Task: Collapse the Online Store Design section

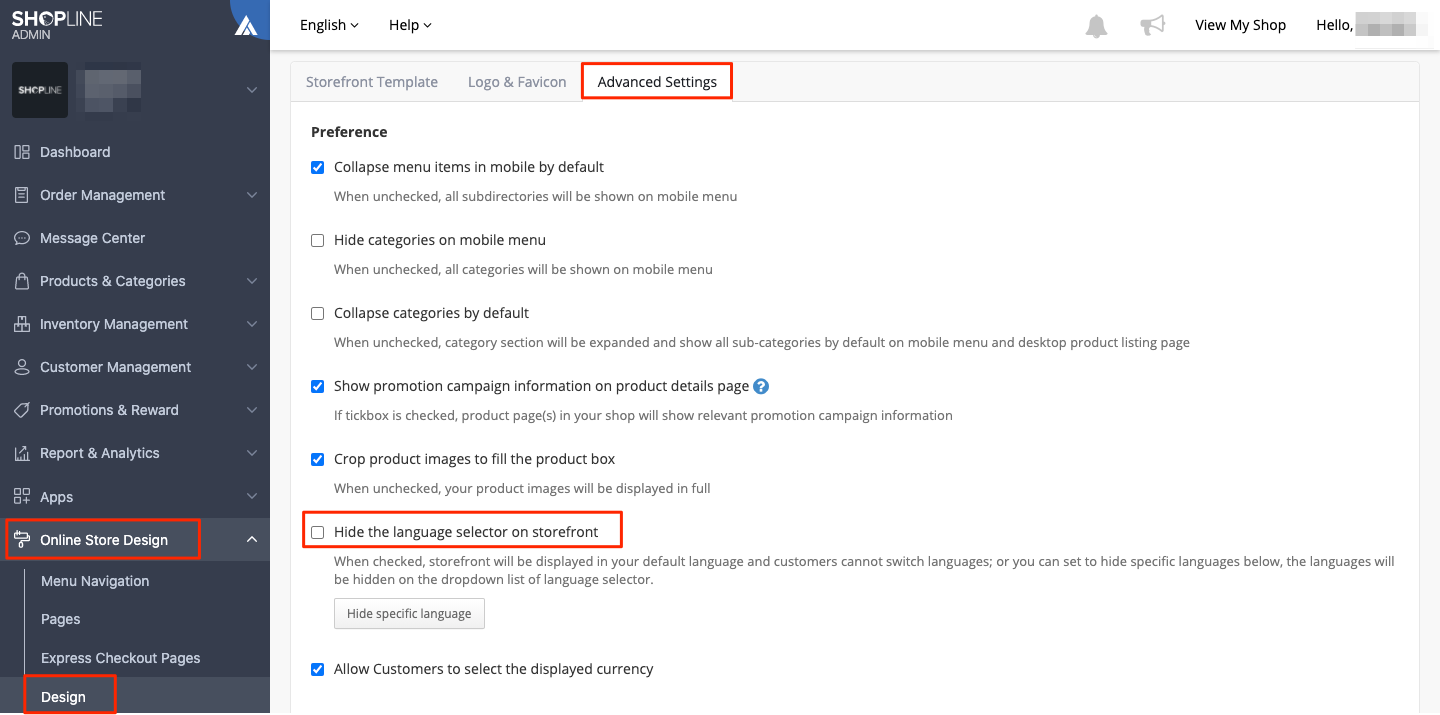Action: pyautogui.click(x=252, y=540)
